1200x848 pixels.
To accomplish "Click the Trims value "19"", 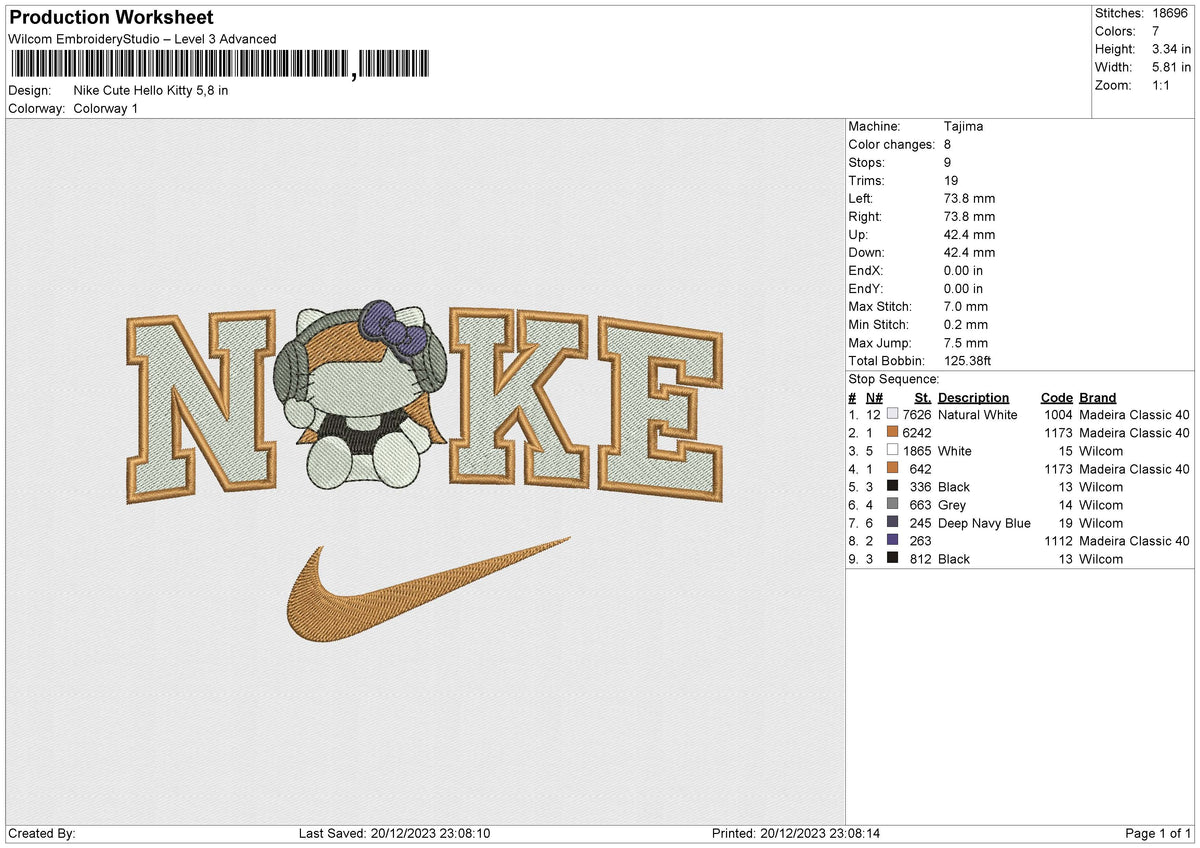I will (x=951, y=181).
